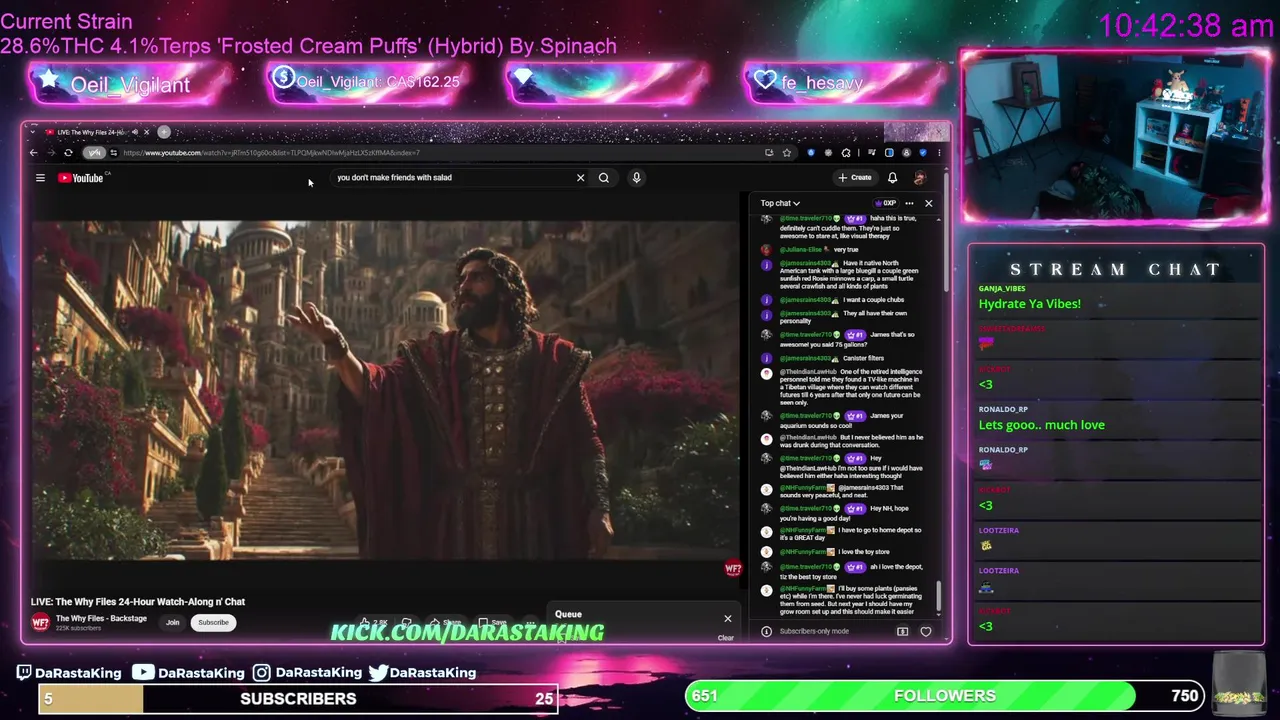The image size is (1280, 720).
Task: Click the chat heart reaction icon
Action: [x=926, y=631]
